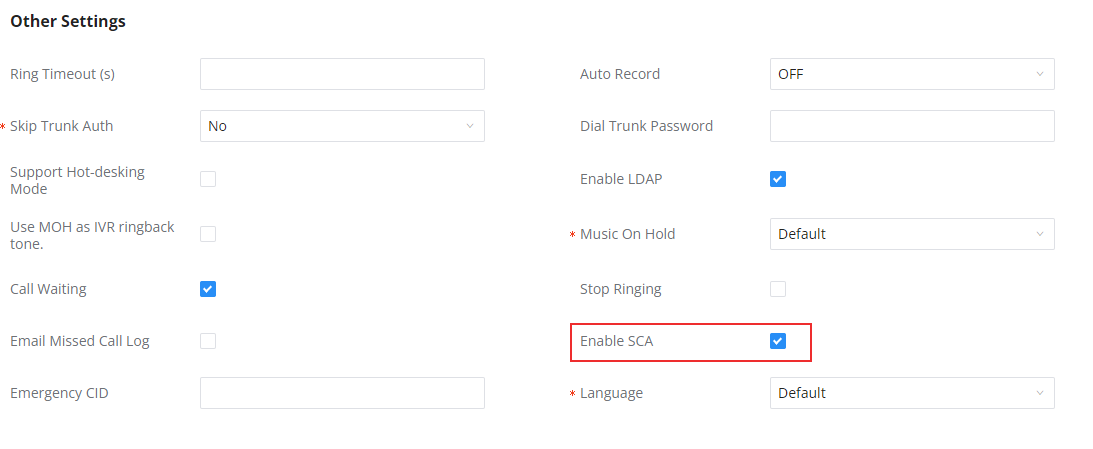
Task: Tick Use MOH as IVR ringback tone
Action: pos(208,234)
